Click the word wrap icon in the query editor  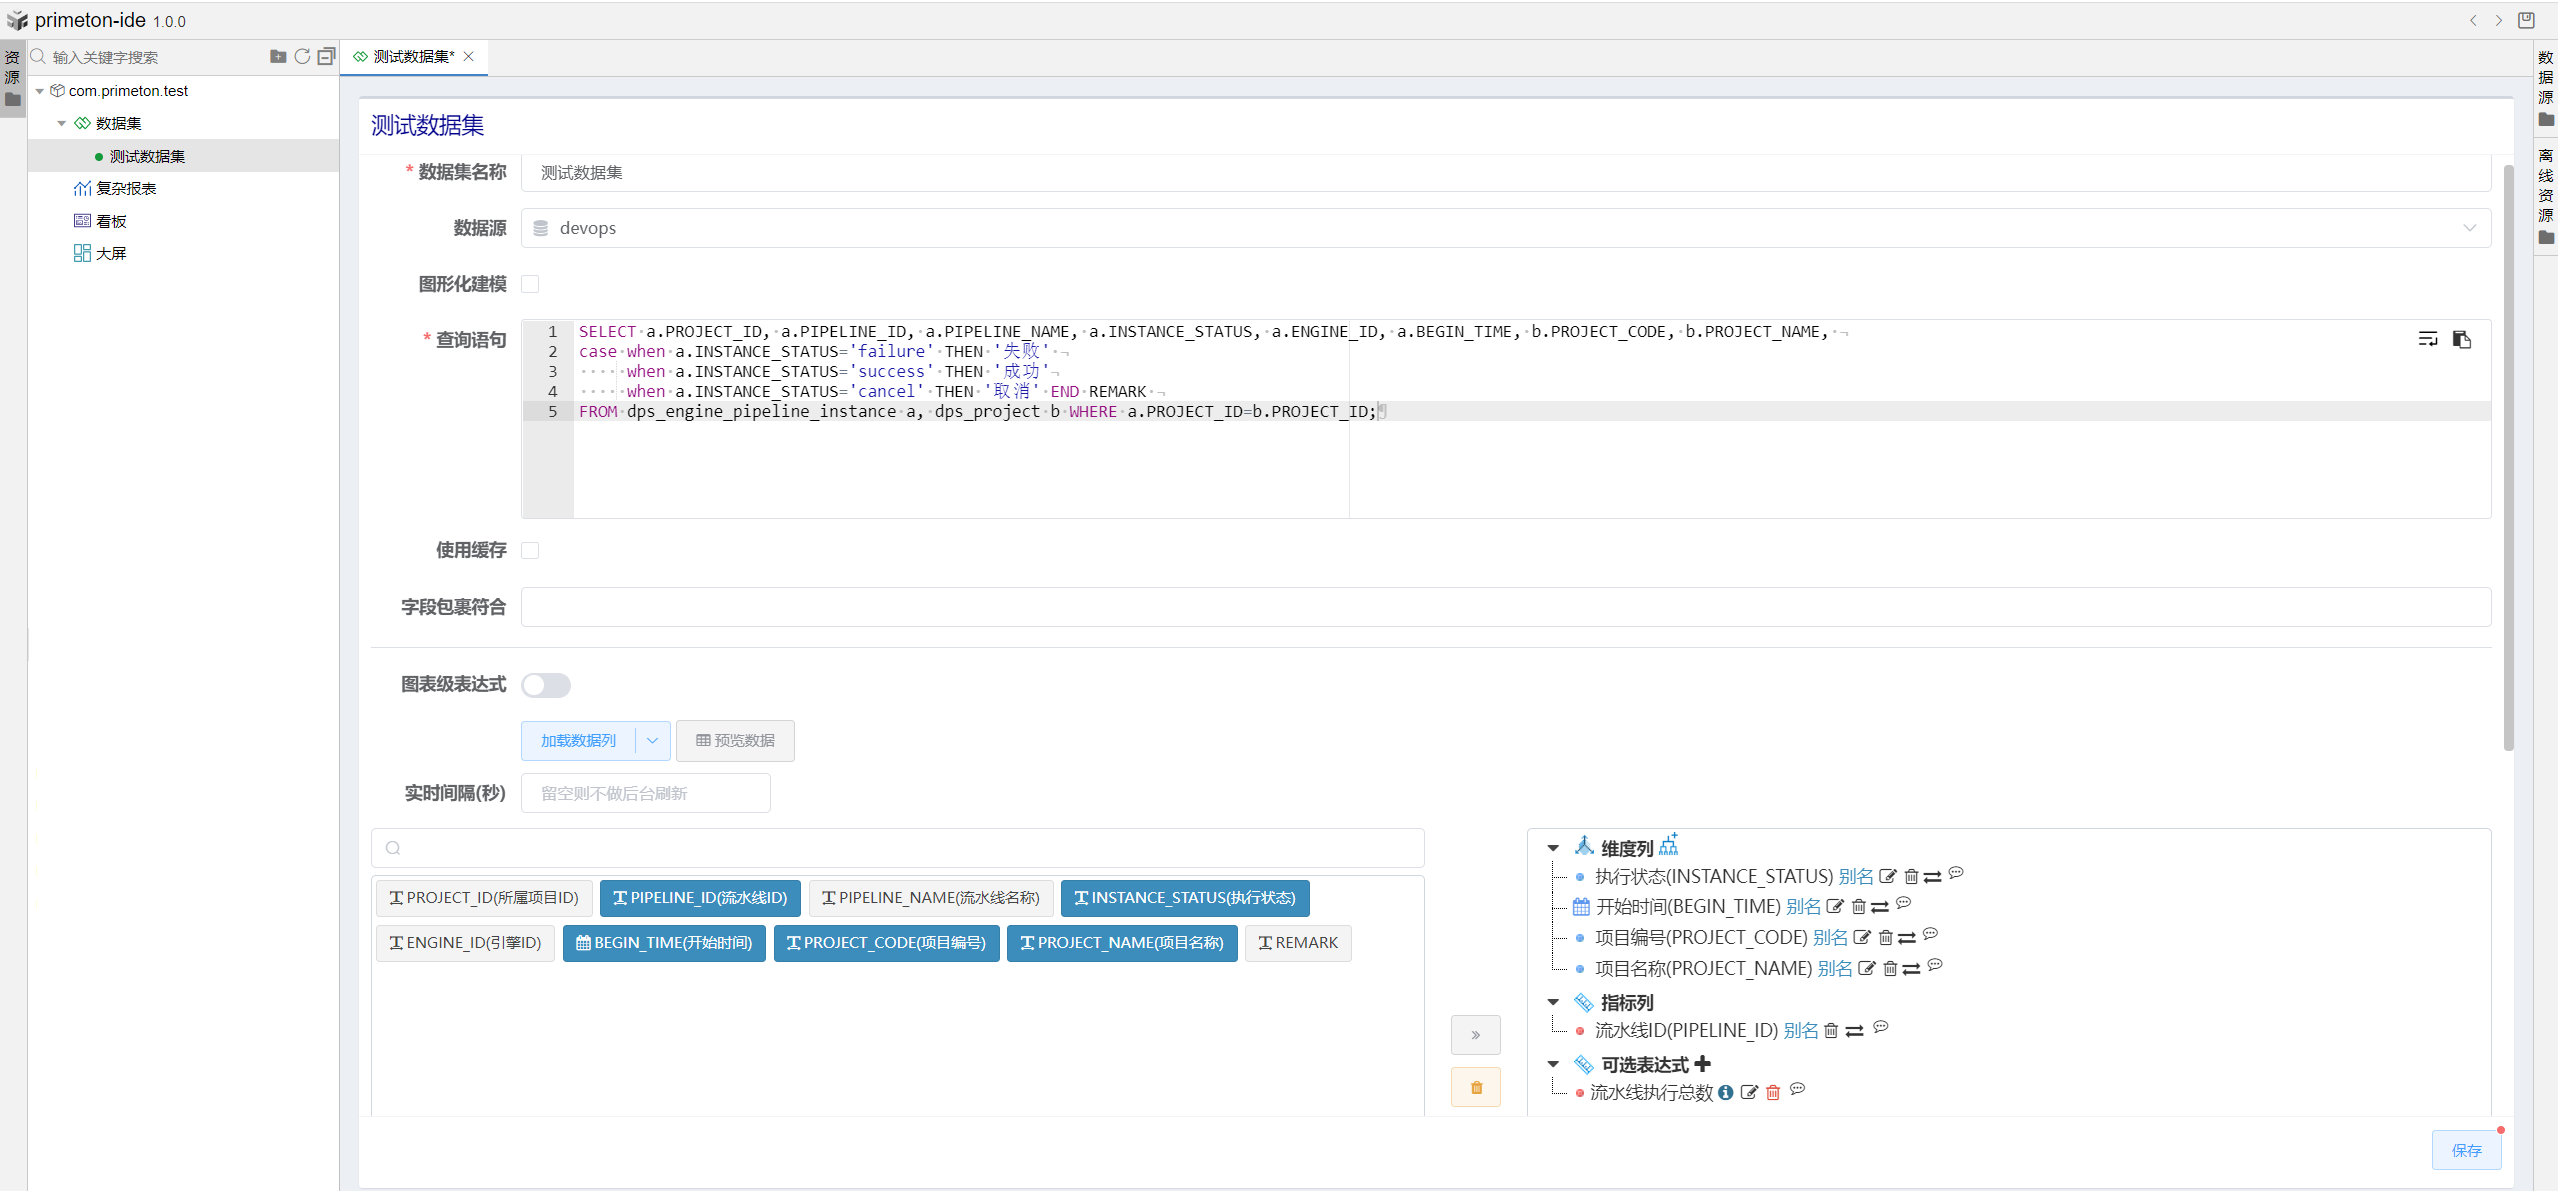tap(2427, 340)
